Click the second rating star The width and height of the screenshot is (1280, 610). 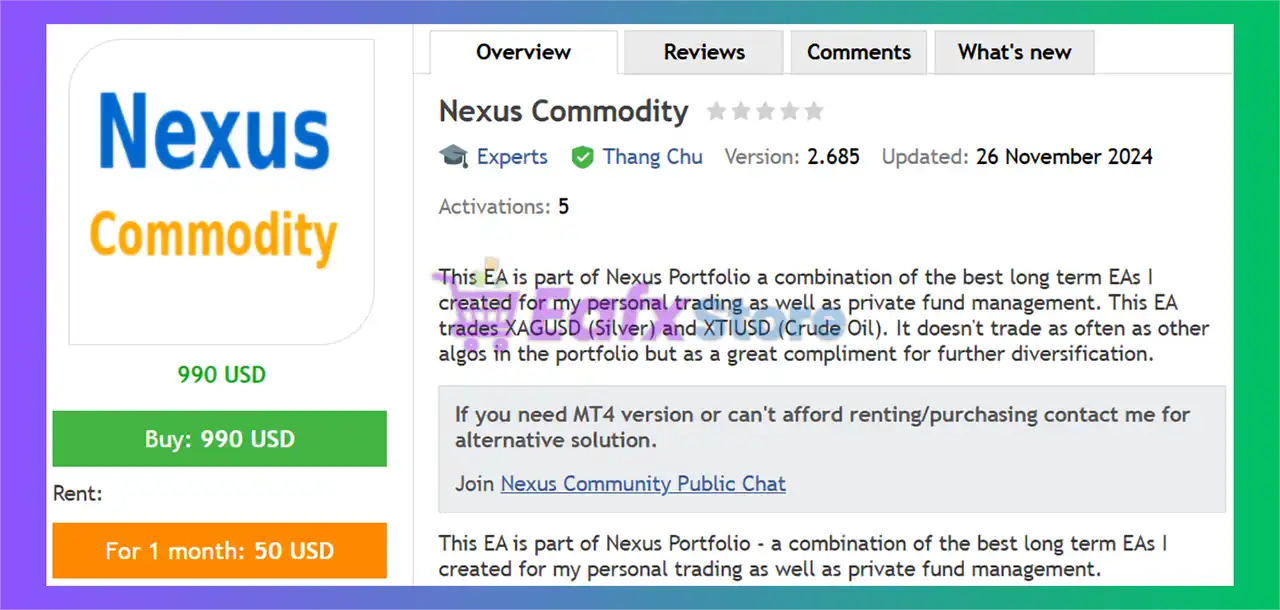(x=741, y=111)
